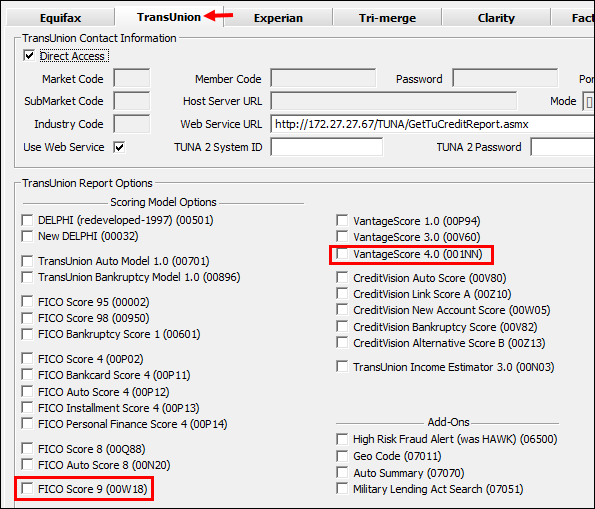Enable FICO Score 8 (00Q88)
Screen dimensions: 595x509
[x=27, y=449]
